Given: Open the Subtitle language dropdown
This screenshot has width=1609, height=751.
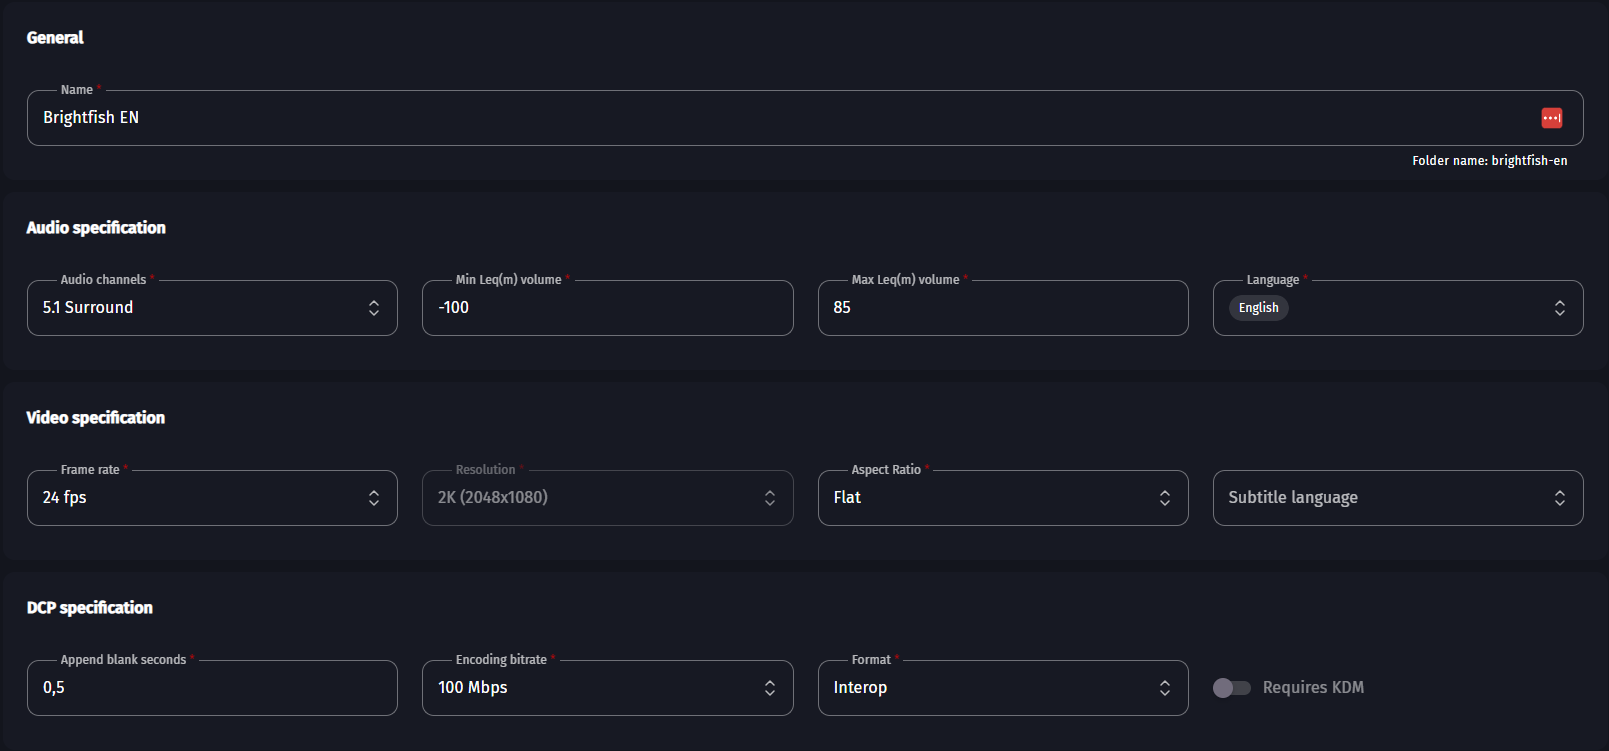Looking at the screenshot, I should 1396,498.
